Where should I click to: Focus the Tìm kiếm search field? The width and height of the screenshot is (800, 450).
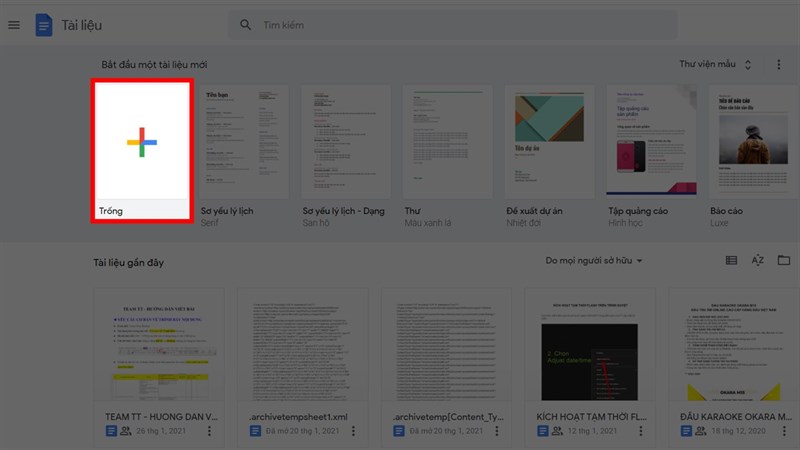(453, 25)
